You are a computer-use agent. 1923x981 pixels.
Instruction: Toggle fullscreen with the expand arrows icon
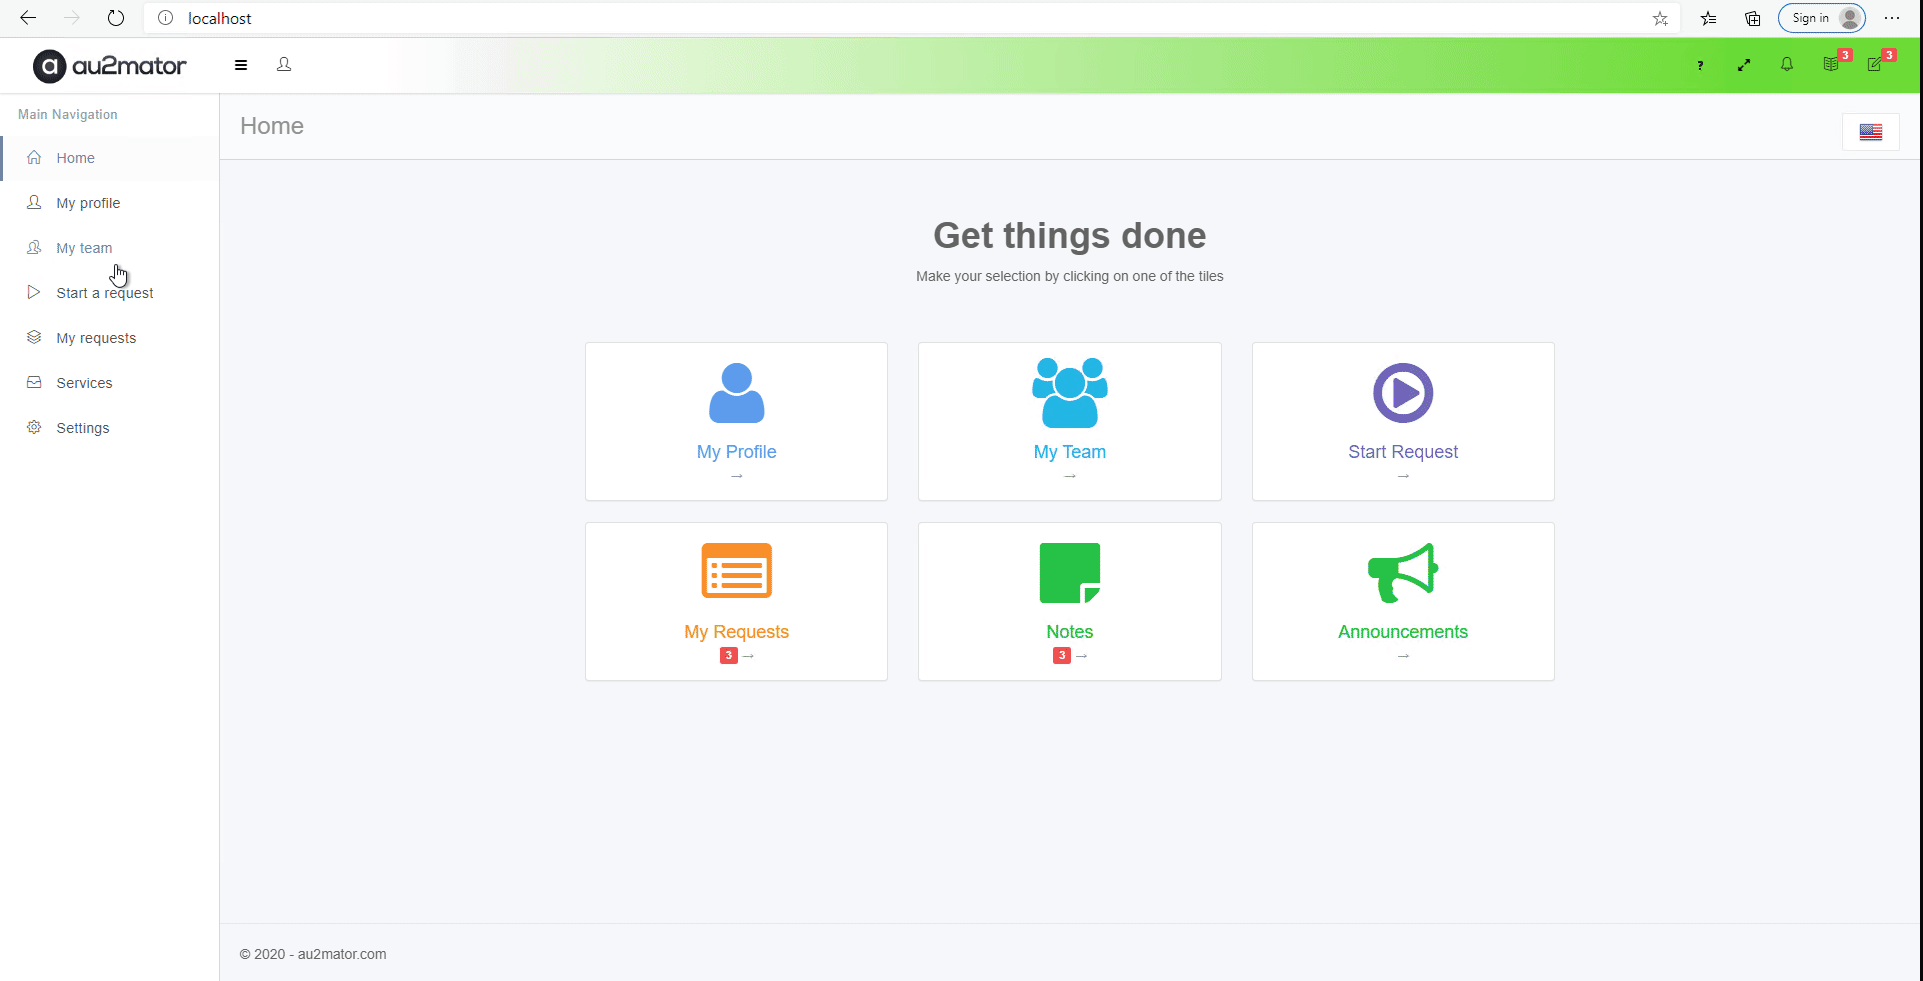[x=1744, y=65]
